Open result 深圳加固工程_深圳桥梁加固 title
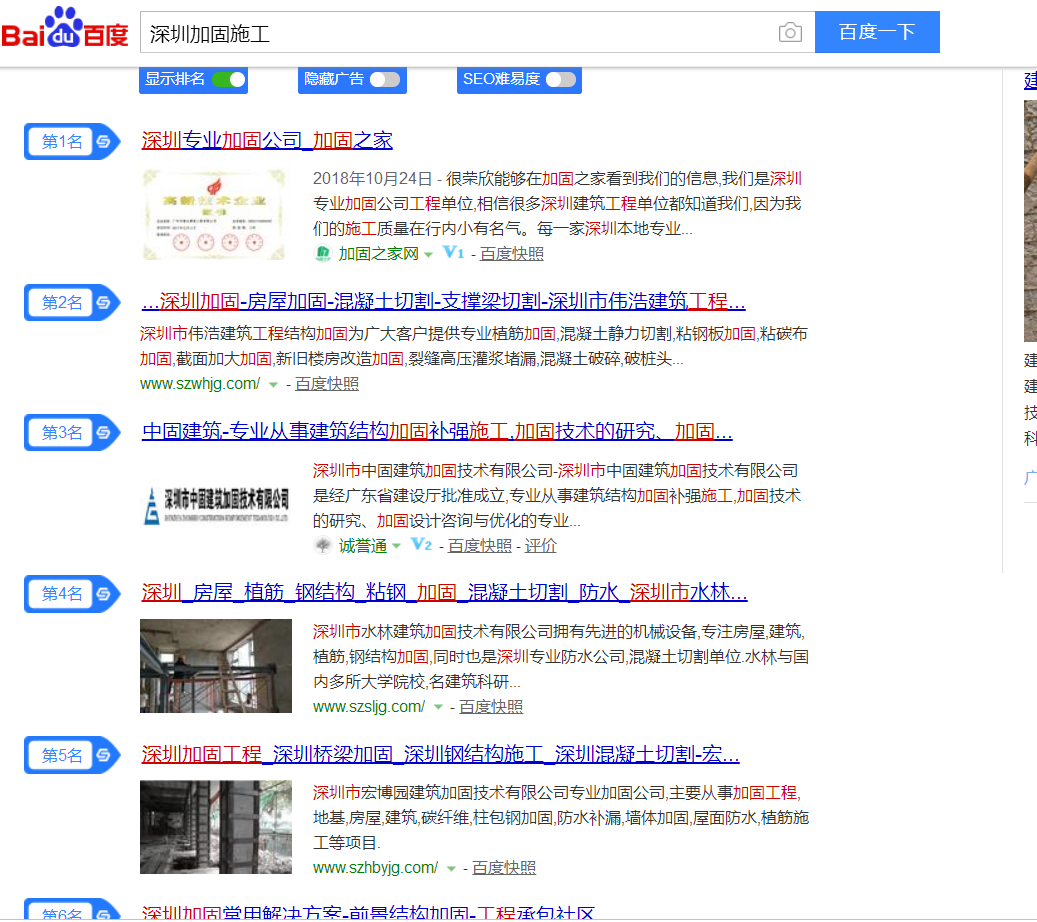The height and width of the screenshot is (922, 1037). point(440,754)
